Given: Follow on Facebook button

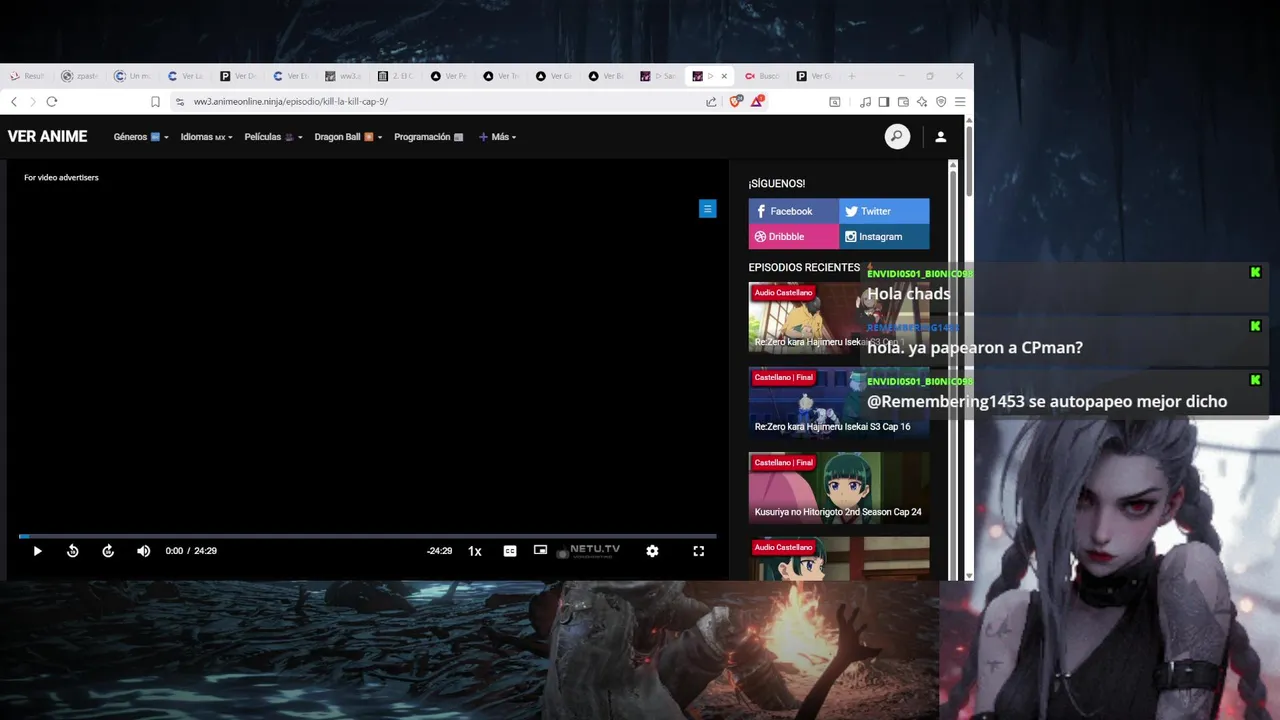Looking at the screenshot, I should point(793,211).
